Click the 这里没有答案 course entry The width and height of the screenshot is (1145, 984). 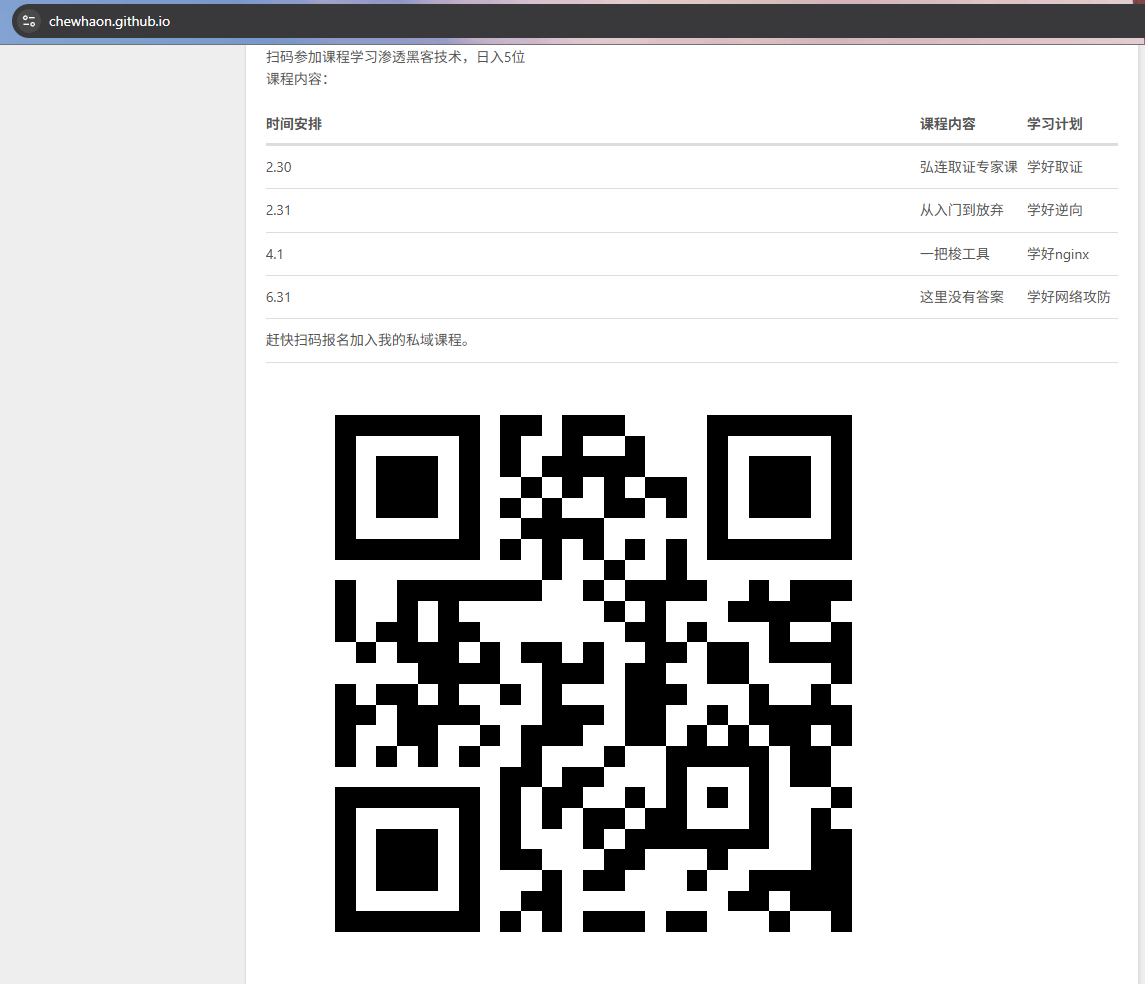click(962, 297)
